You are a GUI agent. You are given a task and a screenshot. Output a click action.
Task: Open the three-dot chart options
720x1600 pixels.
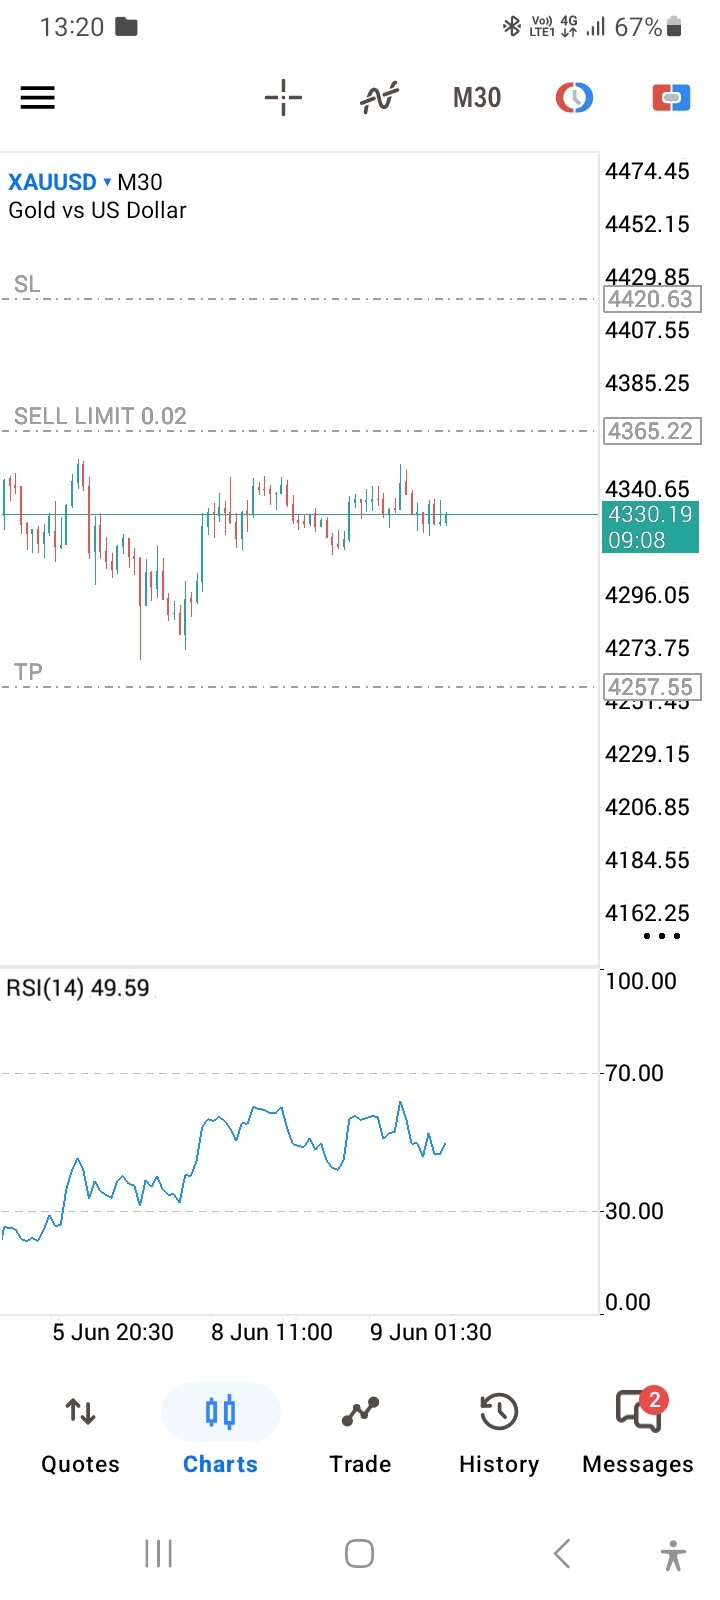(x=662, y=936)
